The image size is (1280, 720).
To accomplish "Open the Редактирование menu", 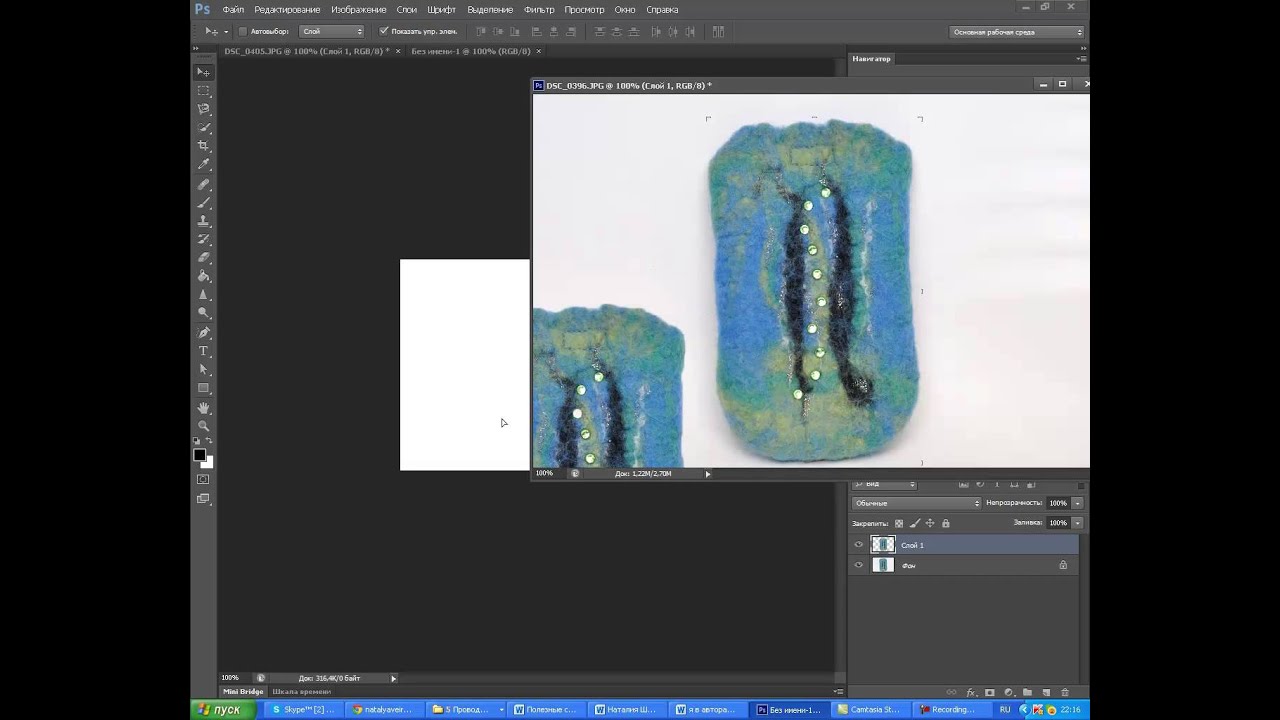I will coord(287,9).
